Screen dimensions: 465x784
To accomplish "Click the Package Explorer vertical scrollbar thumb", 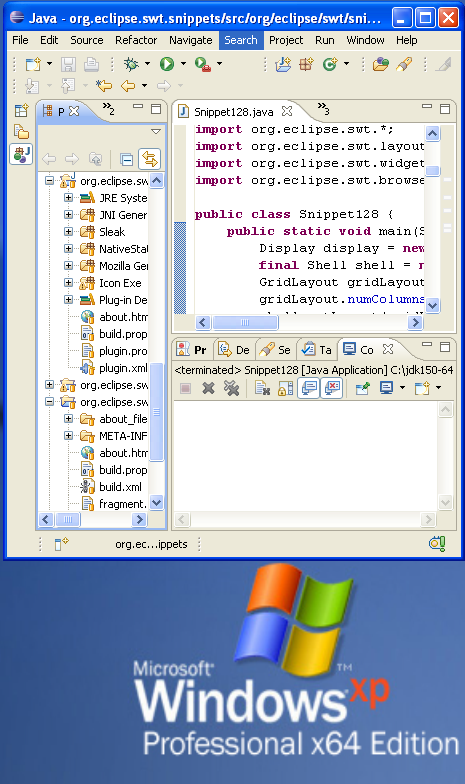I will pos(156,412).
